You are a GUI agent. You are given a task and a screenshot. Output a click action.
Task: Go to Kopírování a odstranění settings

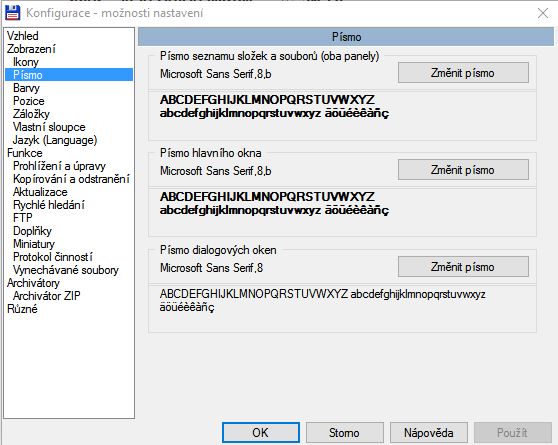pos(71,179)
